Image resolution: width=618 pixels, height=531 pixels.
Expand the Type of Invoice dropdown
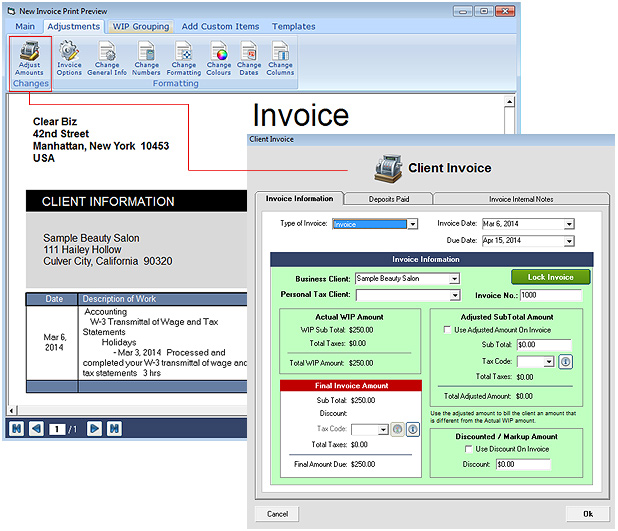(412, 224)
